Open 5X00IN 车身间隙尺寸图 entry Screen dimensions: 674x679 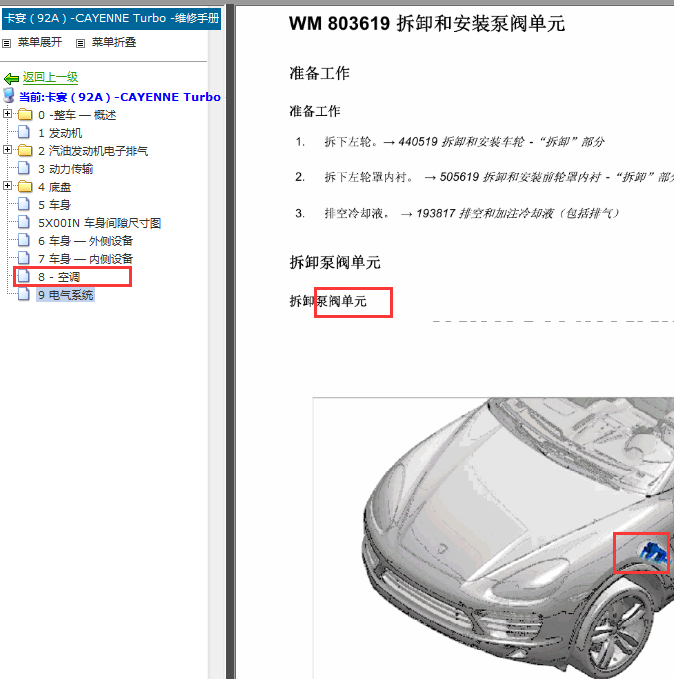pyautogui.click(x=100, y=223)
